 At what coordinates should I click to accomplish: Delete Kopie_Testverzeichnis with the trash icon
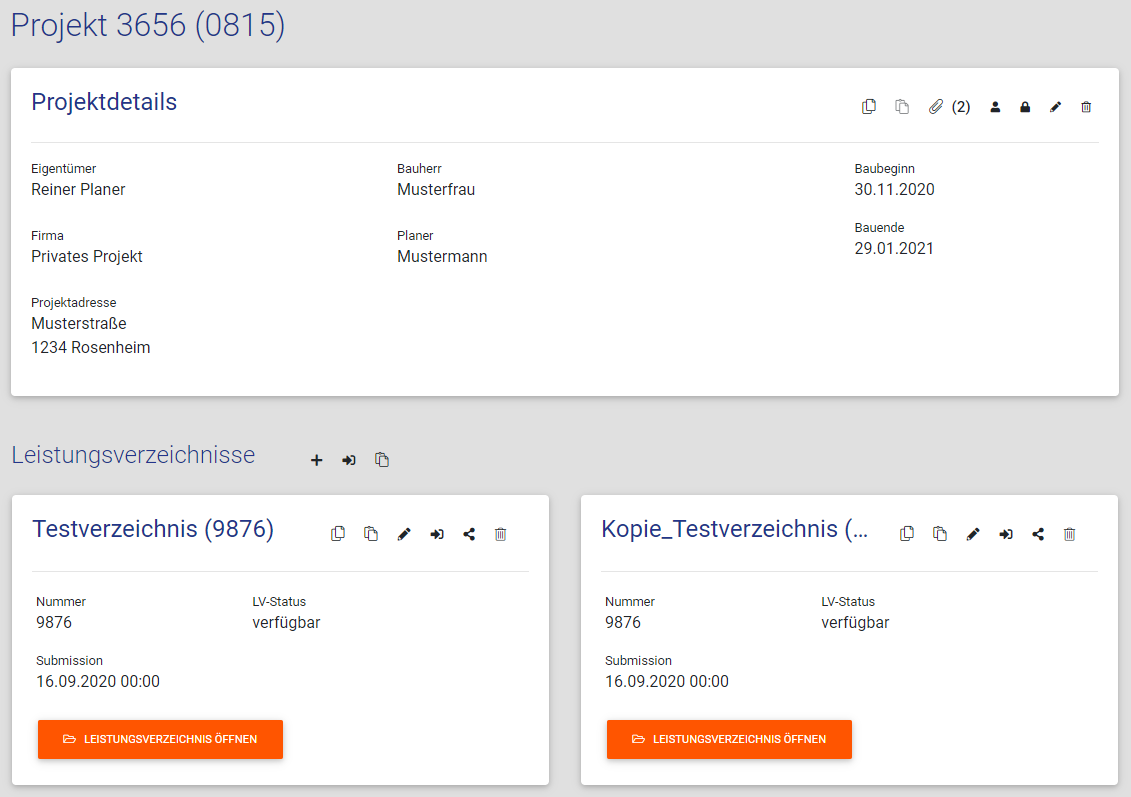[x=1069, y=534]
